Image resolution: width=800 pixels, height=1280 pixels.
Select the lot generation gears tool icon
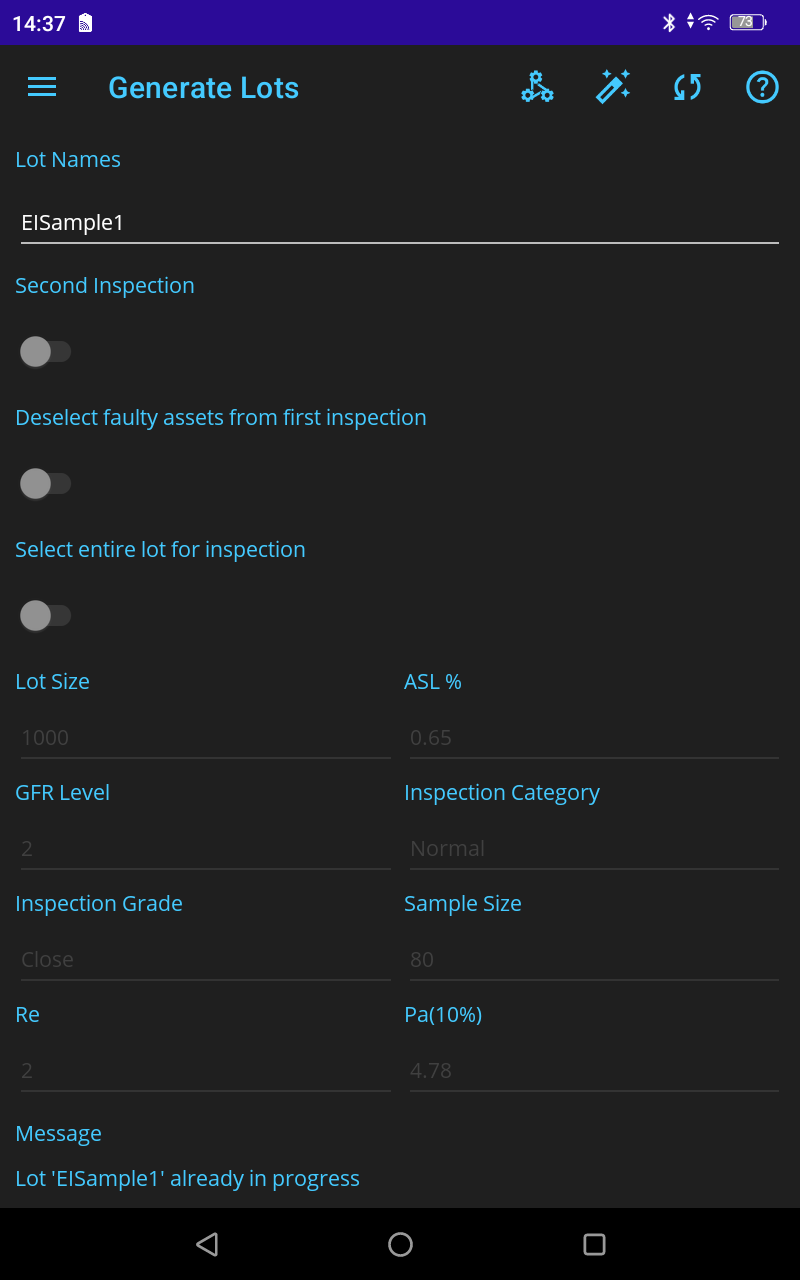[x=537, y=87]
